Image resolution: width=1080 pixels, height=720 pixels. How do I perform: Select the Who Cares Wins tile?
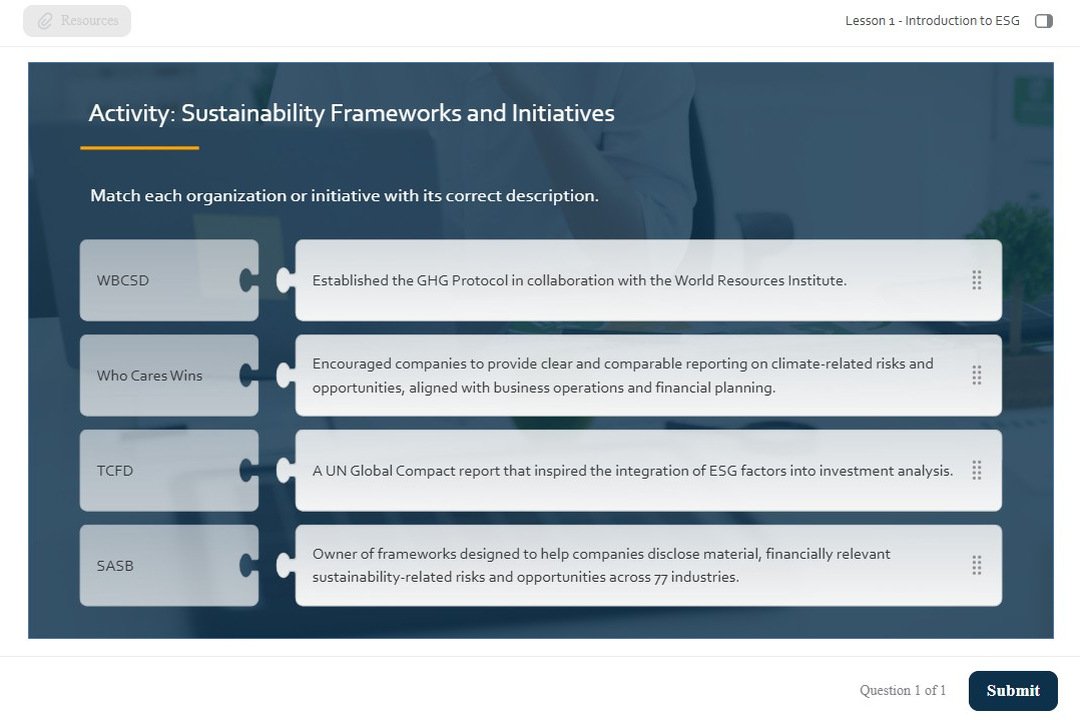[169, 376]
